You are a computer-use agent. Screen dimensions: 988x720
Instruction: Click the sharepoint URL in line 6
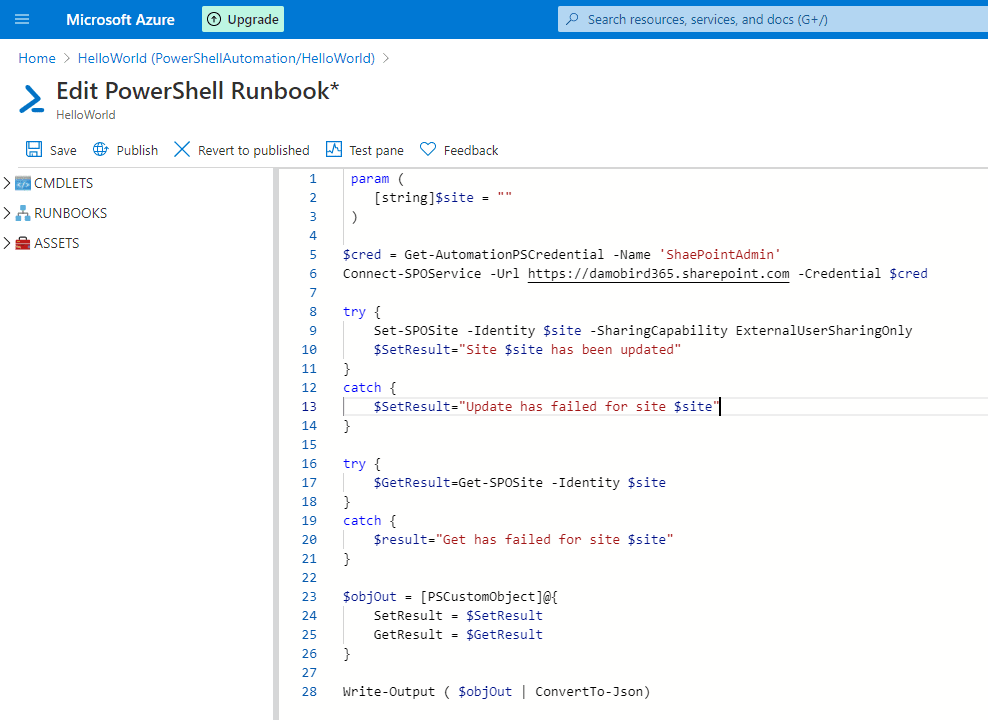pyautogui.click(x=659, y=273)
